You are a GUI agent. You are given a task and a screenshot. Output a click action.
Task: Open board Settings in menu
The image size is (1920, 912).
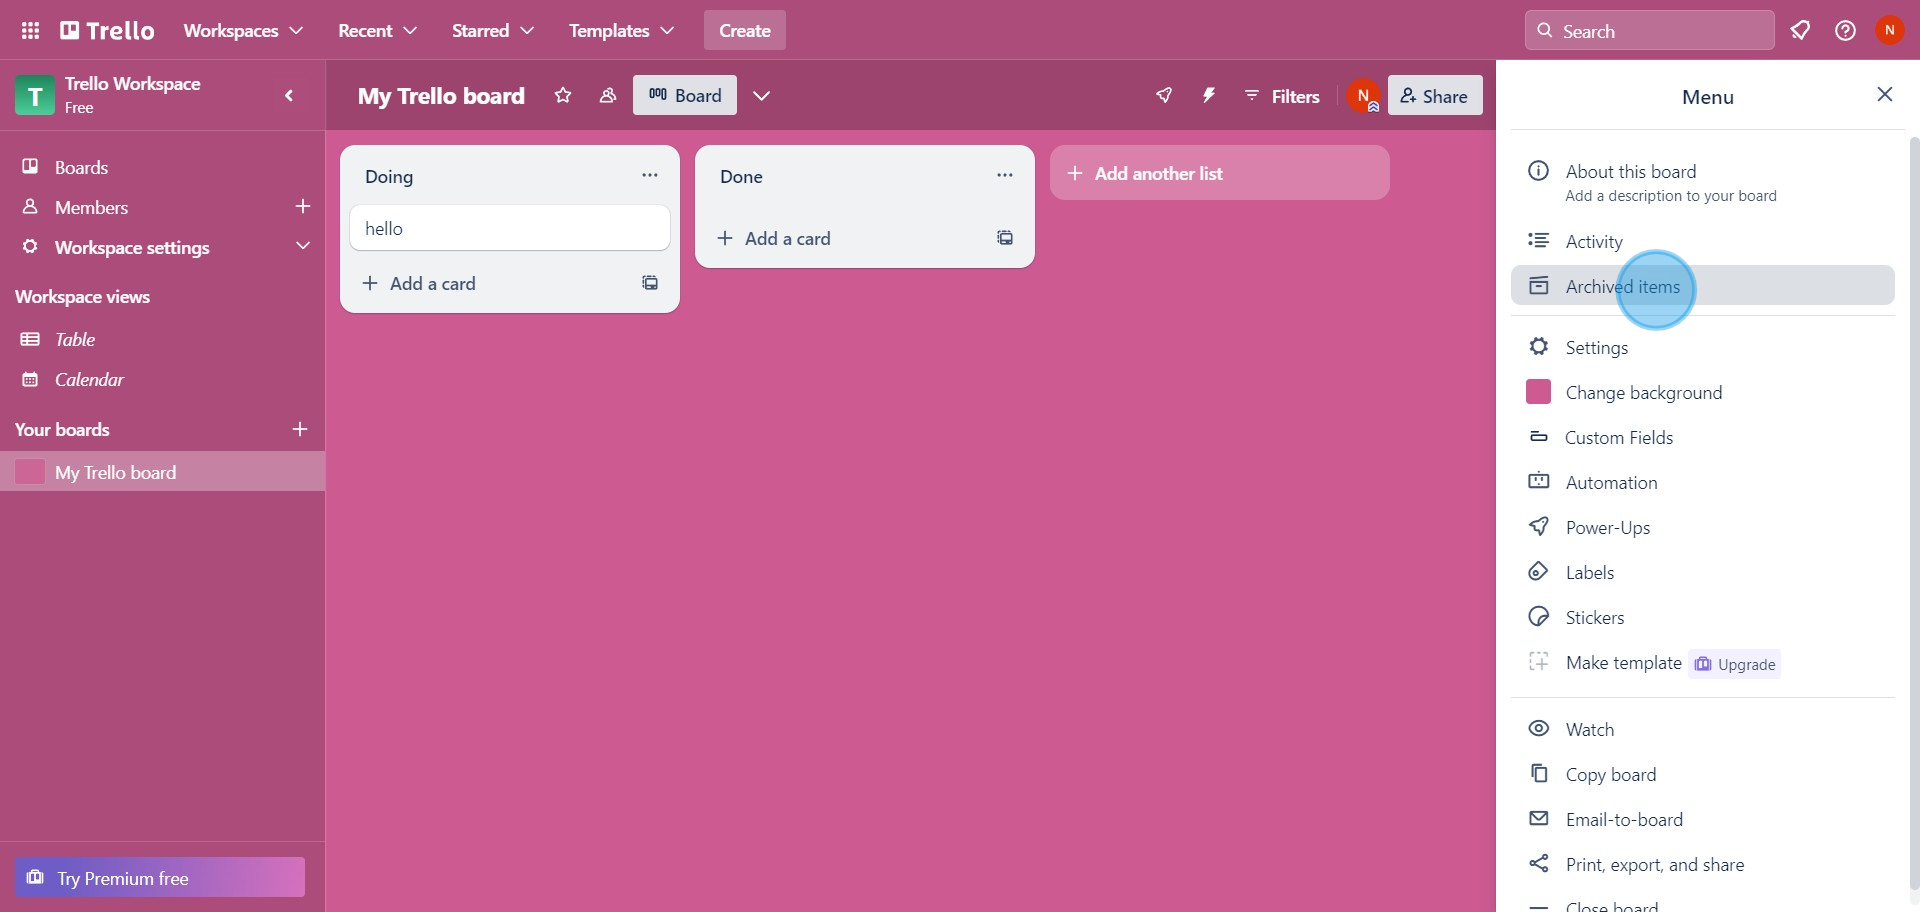pyautogui.click(x=1703, y=348)
